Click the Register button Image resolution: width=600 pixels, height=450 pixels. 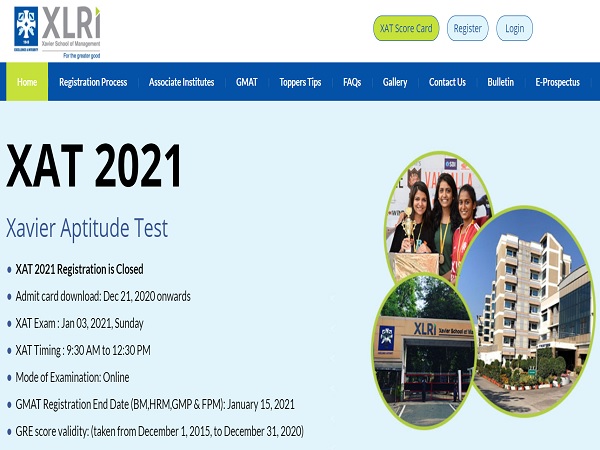(468, 28)
